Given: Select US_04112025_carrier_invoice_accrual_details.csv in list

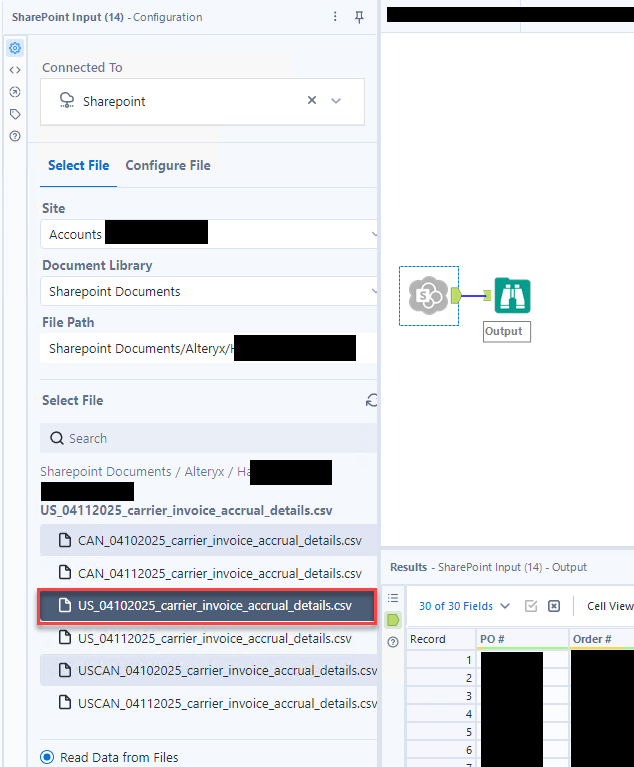Looking at the screenshot, I should coord(209,638).
